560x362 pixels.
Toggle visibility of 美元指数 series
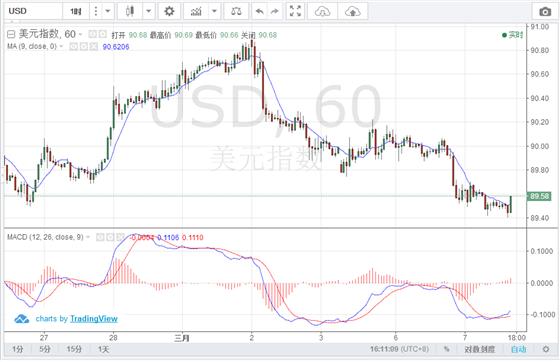[92, 34]
